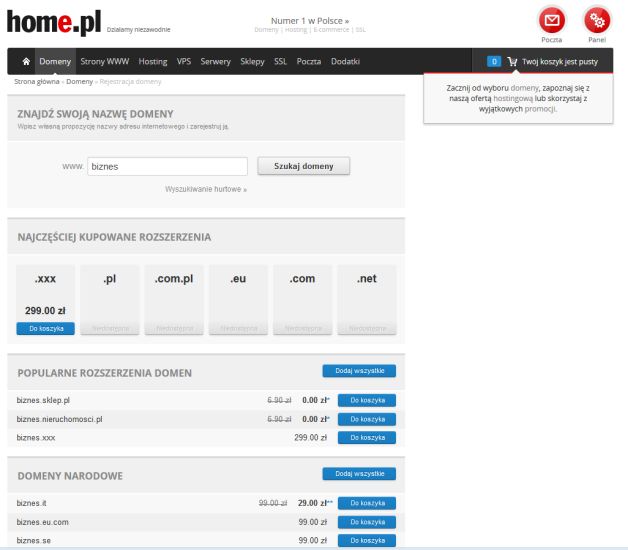628x550 pixels.
Task: Open the Panel gears icon
Action: click(597, 20)
